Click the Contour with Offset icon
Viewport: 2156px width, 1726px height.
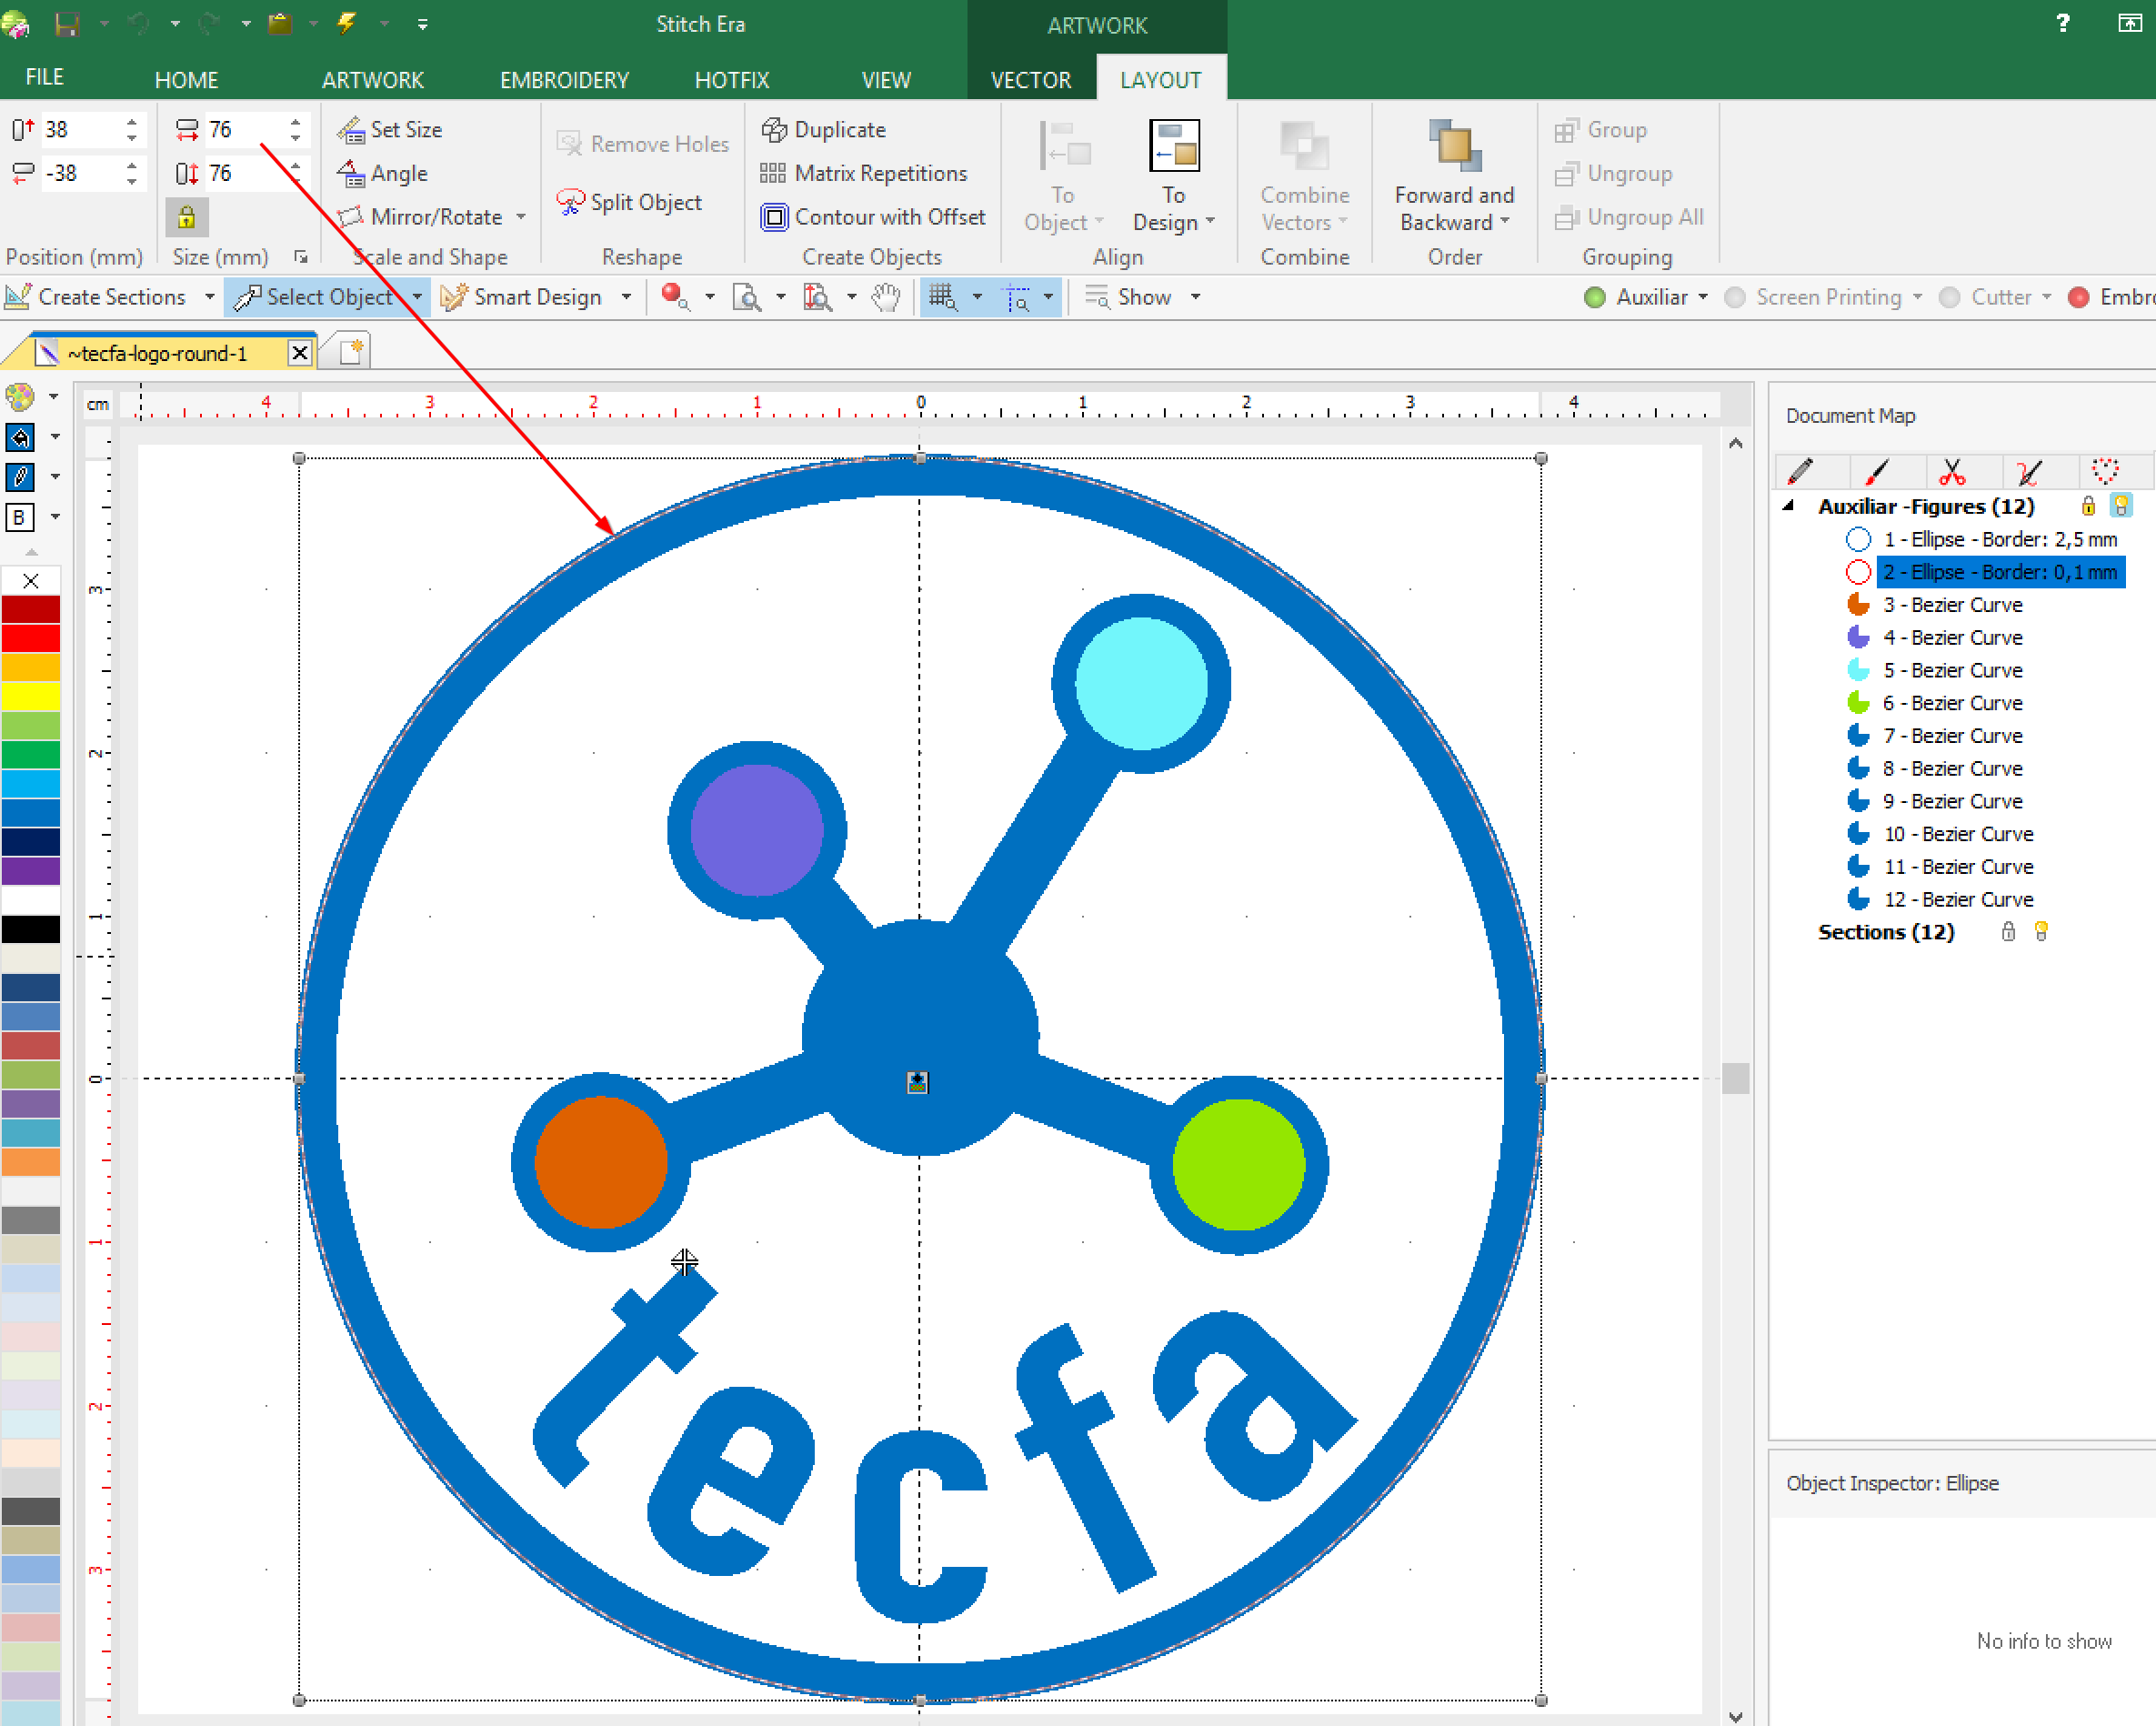(x=774, y=217)
